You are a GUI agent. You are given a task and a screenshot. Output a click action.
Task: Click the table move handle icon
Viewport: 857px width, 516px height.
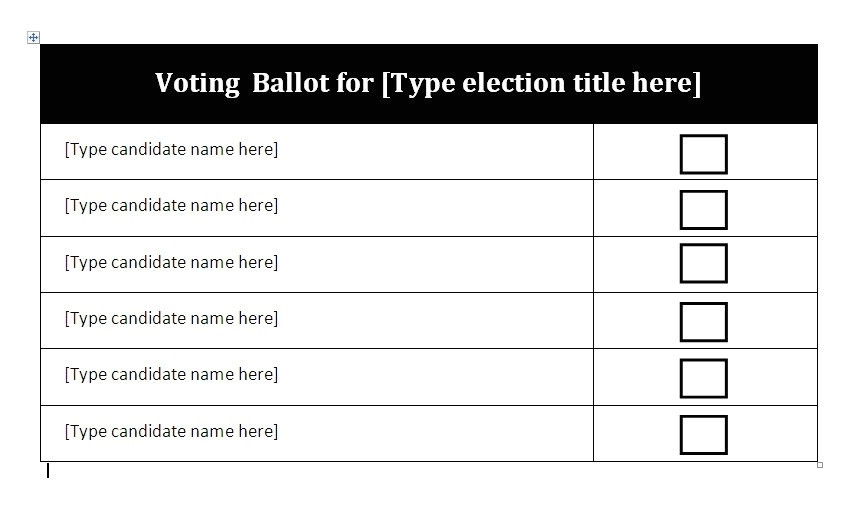pyautogui.click(x=33, y=37)
